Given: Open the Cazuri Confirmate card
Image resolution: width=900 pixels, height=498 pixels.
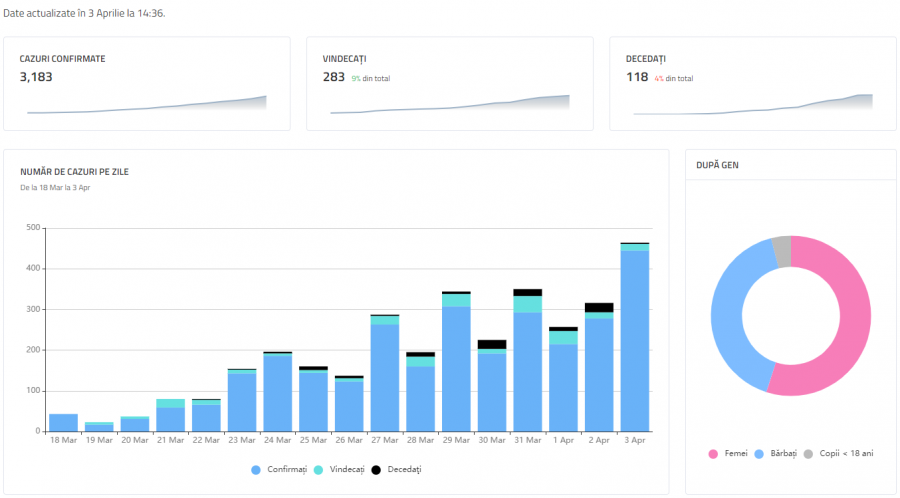Looking at the screenshot, I should coord(147,83).
